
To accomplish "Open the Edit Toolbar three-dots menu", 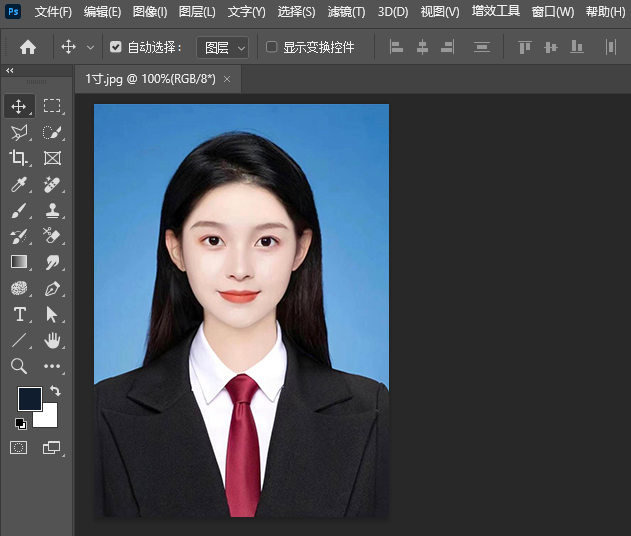I will 52,366.
